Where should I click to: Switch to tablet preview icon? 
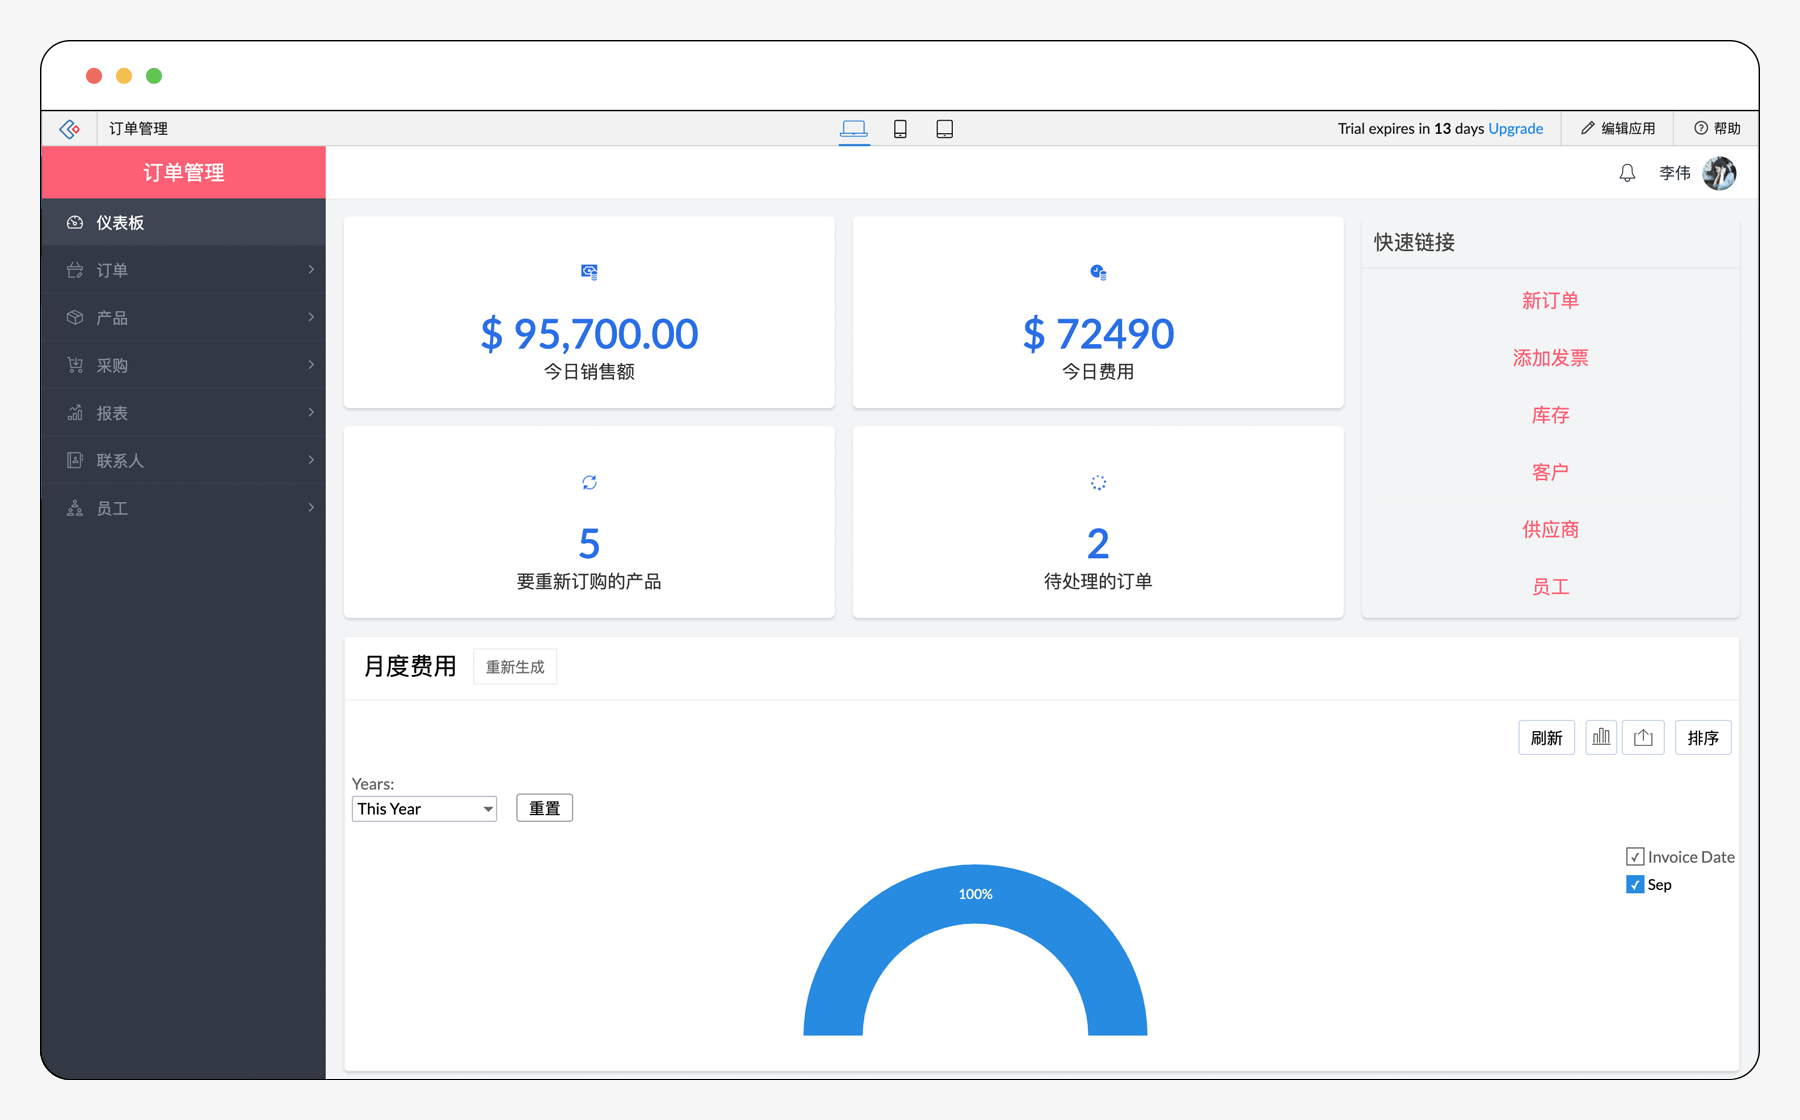[x=944, y=129]
